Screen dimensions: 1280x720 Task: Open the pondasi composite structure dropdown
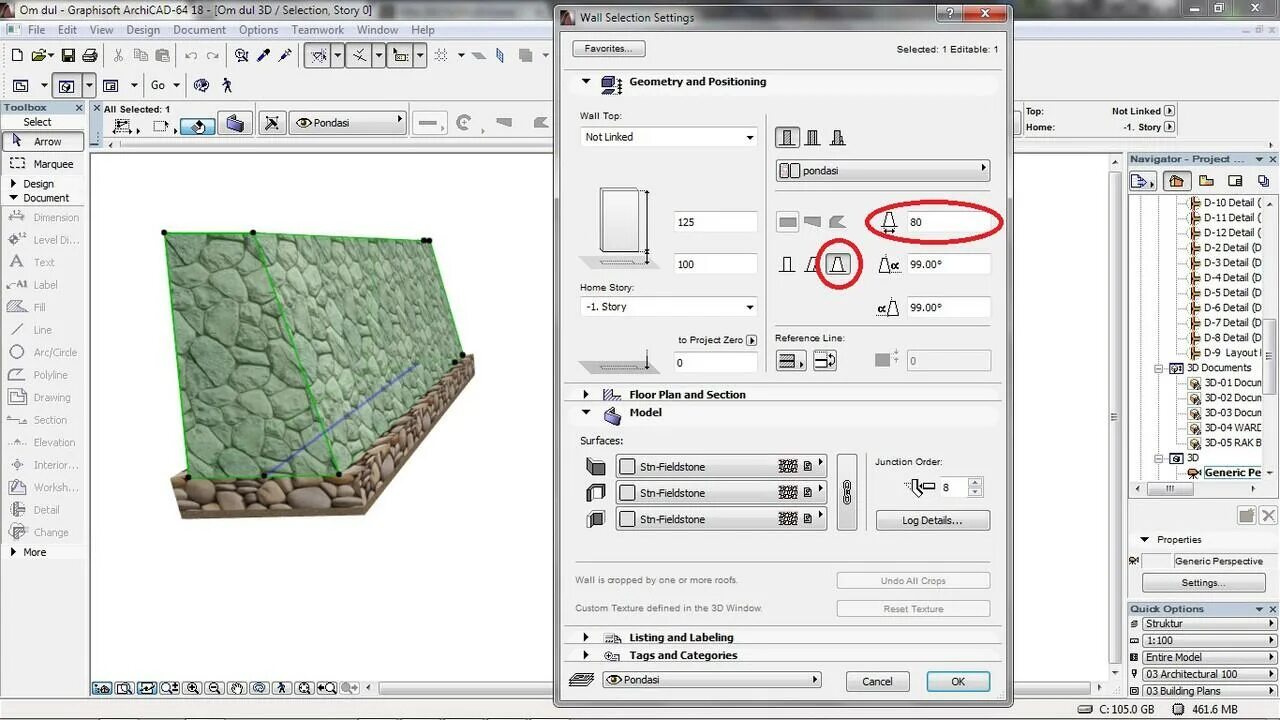pyautogui.click(x=883, y=171)
